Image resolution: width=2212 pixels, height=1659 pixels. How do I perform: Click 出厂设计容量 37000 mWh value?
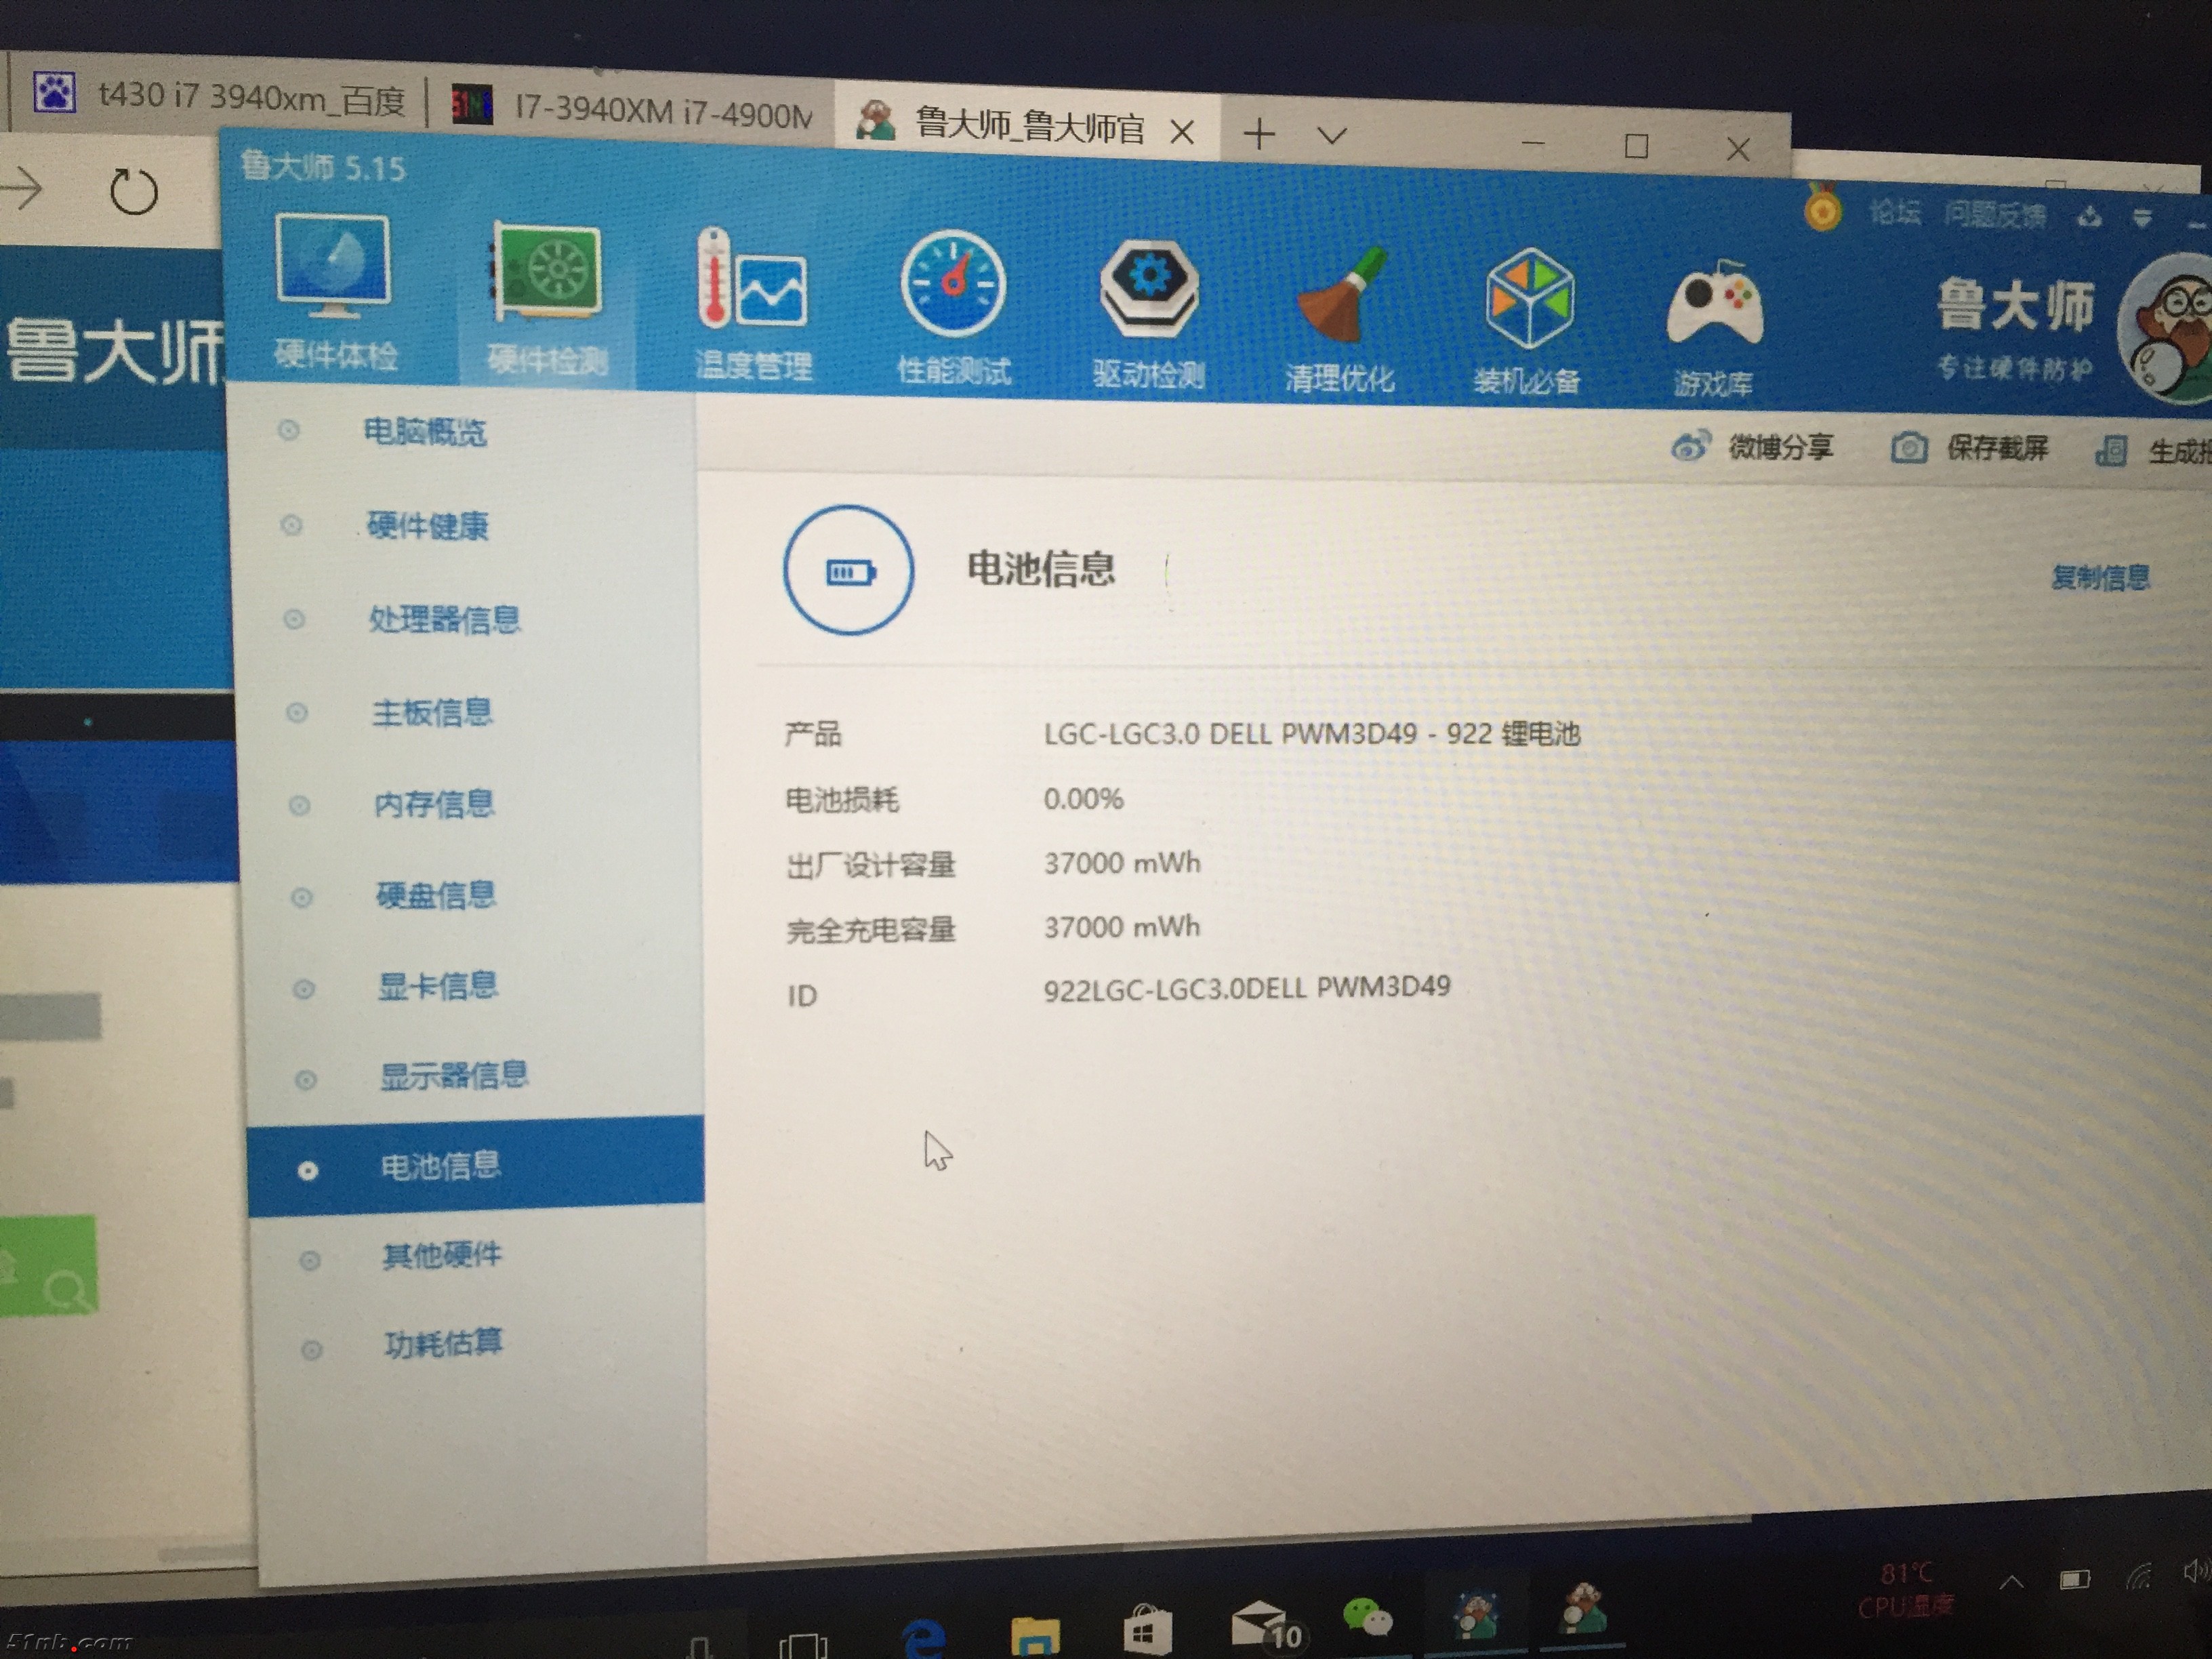pyautogui.click(x=1121, y=863)
